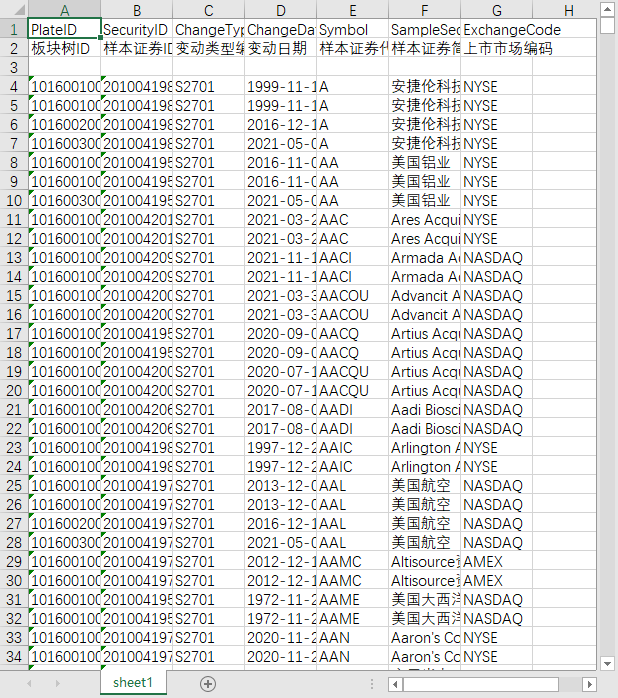Select column A header
Image resolution: width=618 pixels, height=698 pixels.
coord(65,10)
